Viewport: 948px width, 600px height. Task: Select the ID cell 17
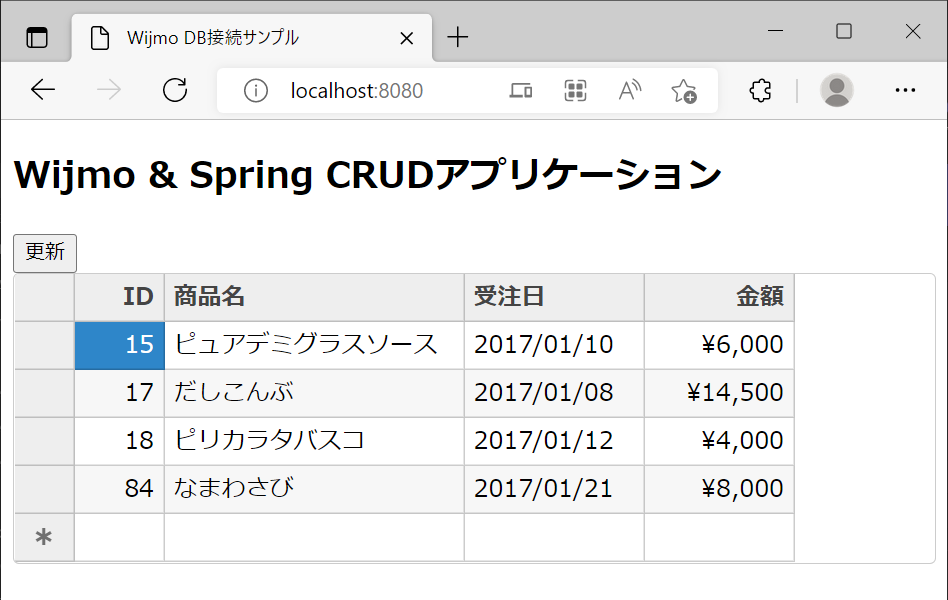point(120,393)
